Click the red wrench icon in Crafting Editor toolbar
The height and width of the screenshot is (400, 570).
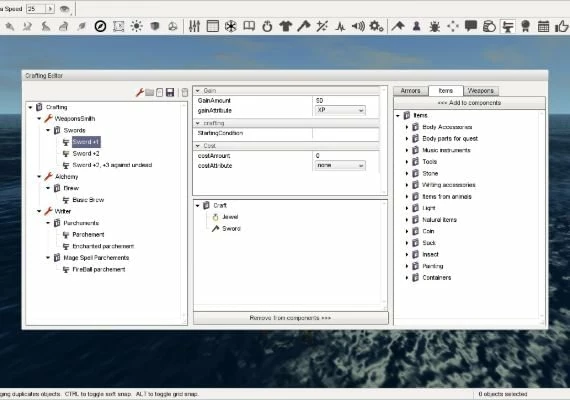(140, 92)
